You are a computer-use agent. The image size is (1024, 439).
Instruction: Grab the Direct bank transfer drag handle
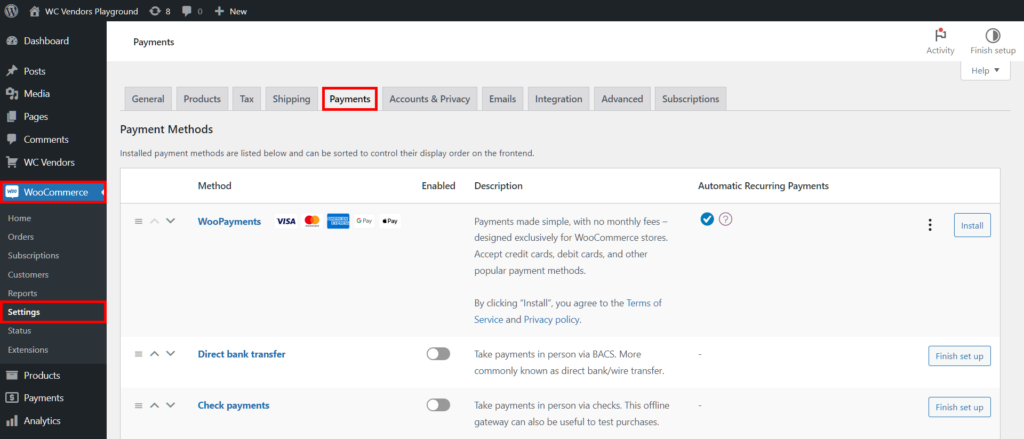click(x=138, y=354)
